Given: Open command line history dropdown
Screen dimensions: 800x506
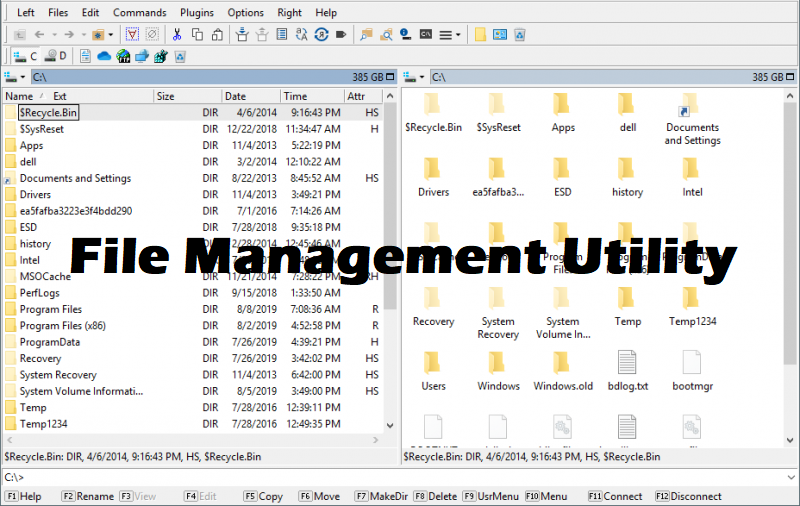Looking at the screenshot, I should pos(791,477).
